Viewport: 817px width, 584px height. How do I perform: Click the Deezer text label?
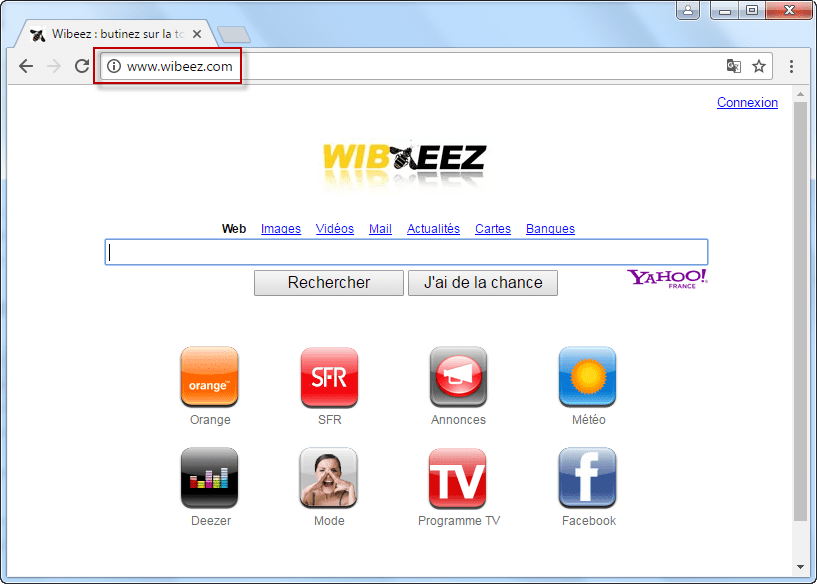pos(211,521)
